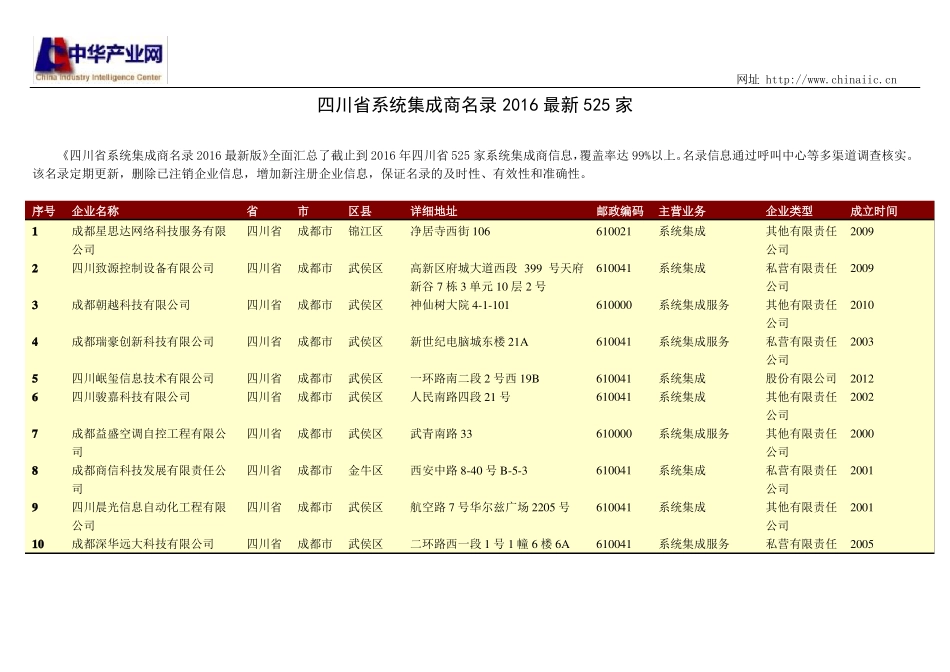Click founding year 2005 in row 10

click(862, 544)
